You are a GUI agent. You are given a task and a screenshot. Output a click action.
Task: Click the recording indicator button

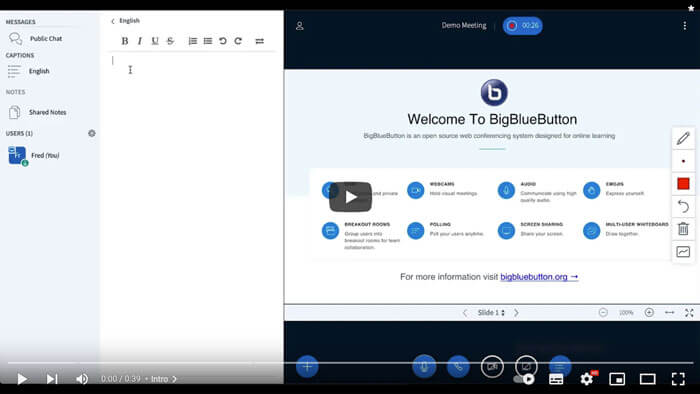[x=522, y=25]
